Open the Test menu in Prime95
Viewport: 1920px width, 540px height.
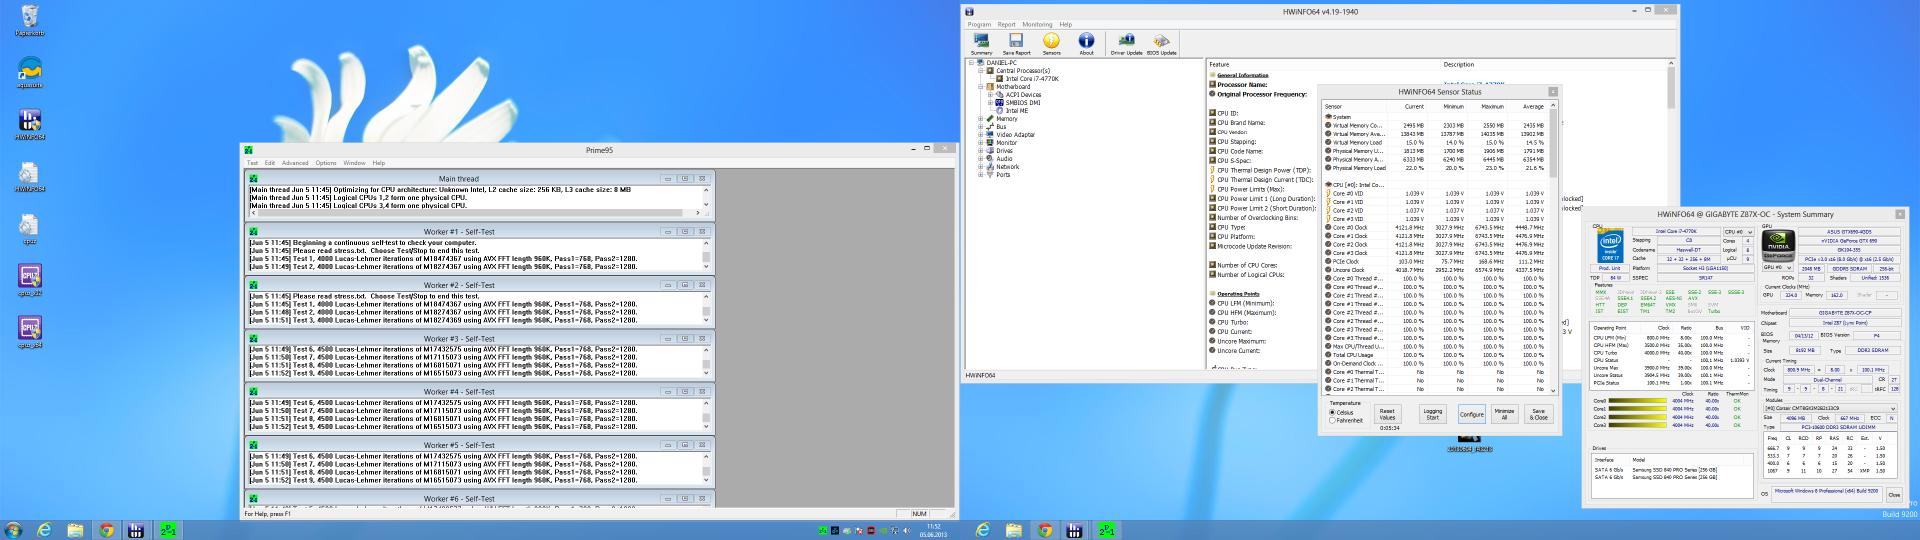click(x=252, y=163)
